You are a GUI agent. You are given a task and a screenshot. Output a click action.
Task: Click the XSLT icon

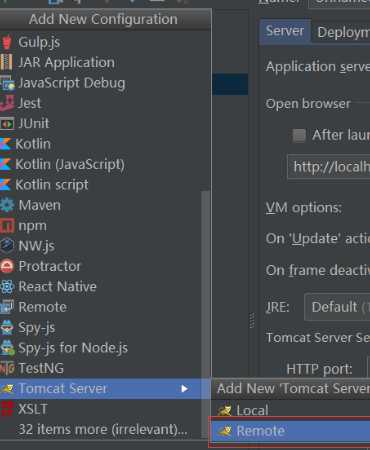(x=7, y=409)
